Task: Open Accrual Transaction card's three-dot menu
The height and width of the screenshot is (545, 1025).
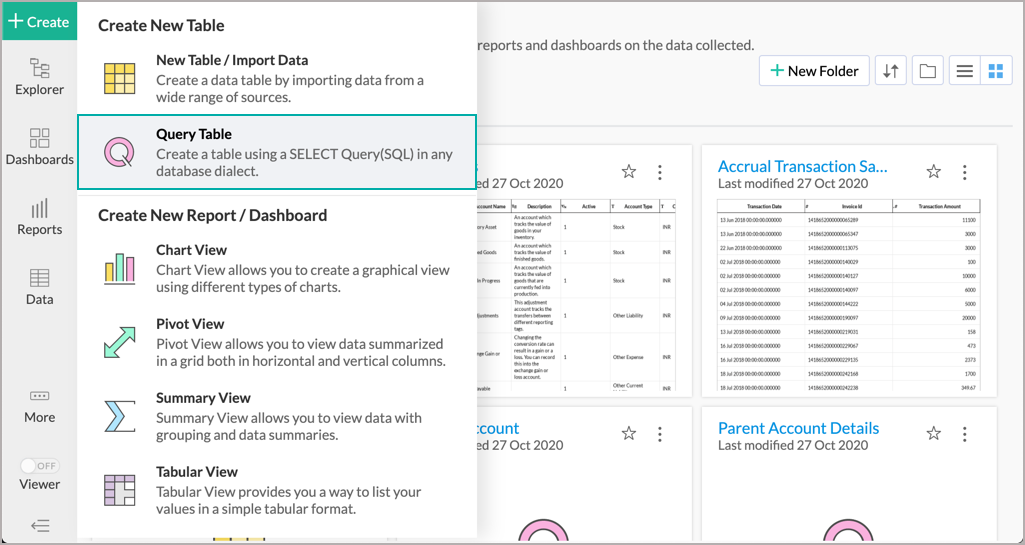Action: pos(964,172)
